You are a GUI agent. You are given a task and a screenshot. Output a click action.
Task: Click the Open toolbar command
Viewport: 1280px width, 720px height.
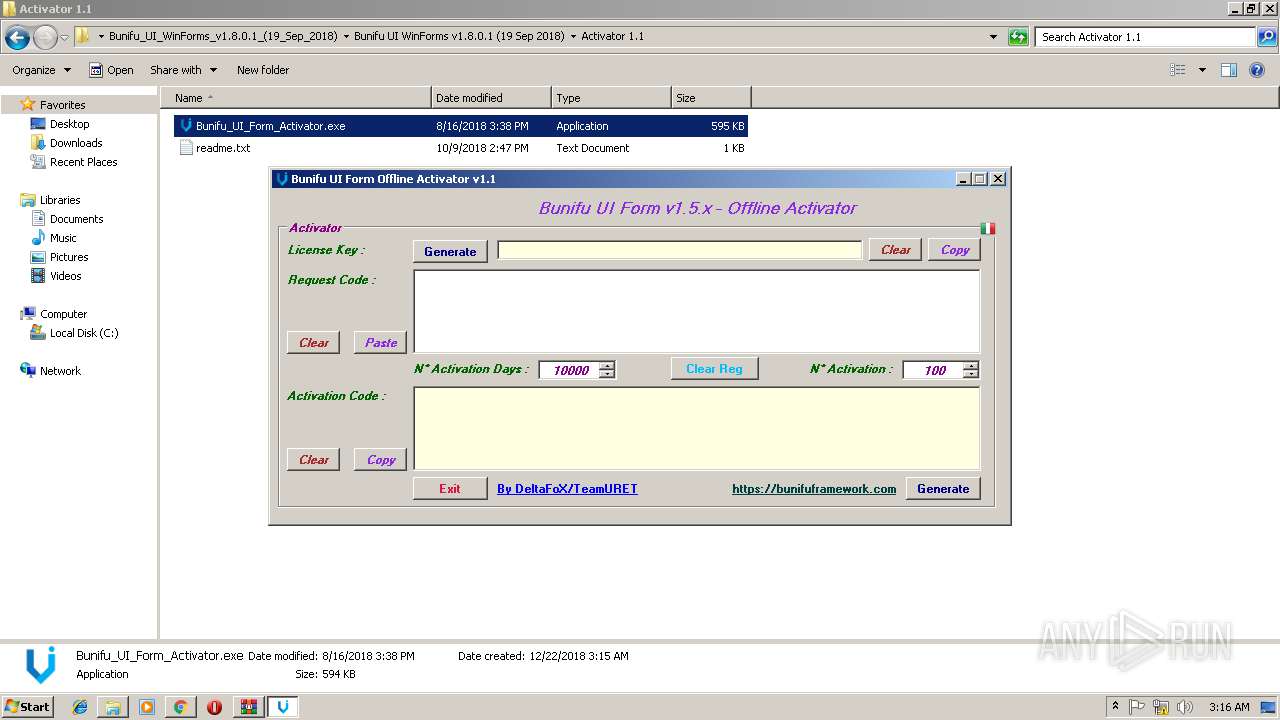111,70
